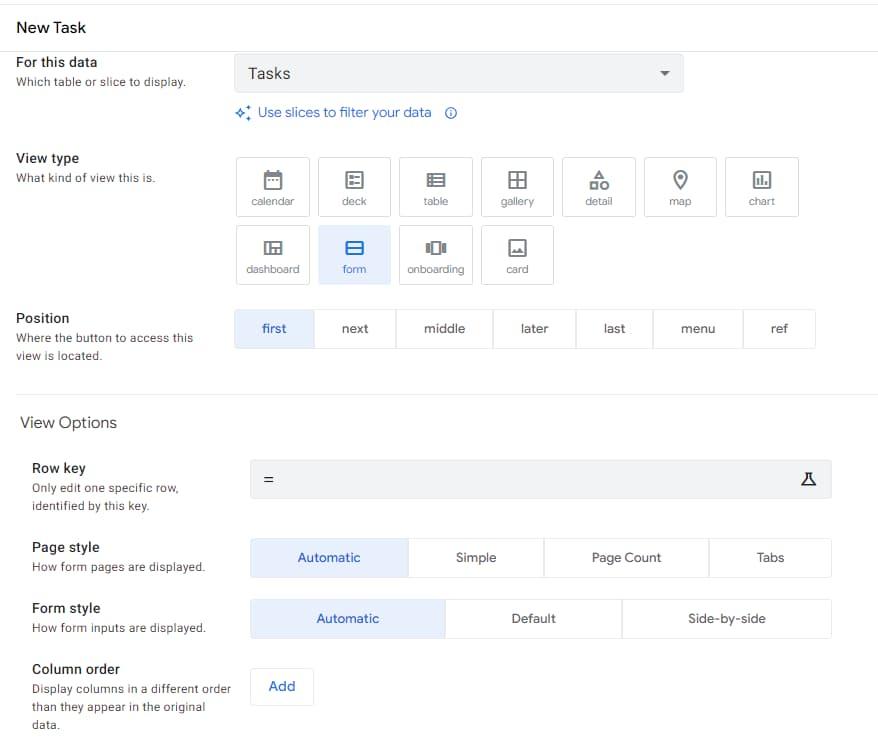Pick the table view type
This screenshot has height=737, width=878.
pos(436,187)
